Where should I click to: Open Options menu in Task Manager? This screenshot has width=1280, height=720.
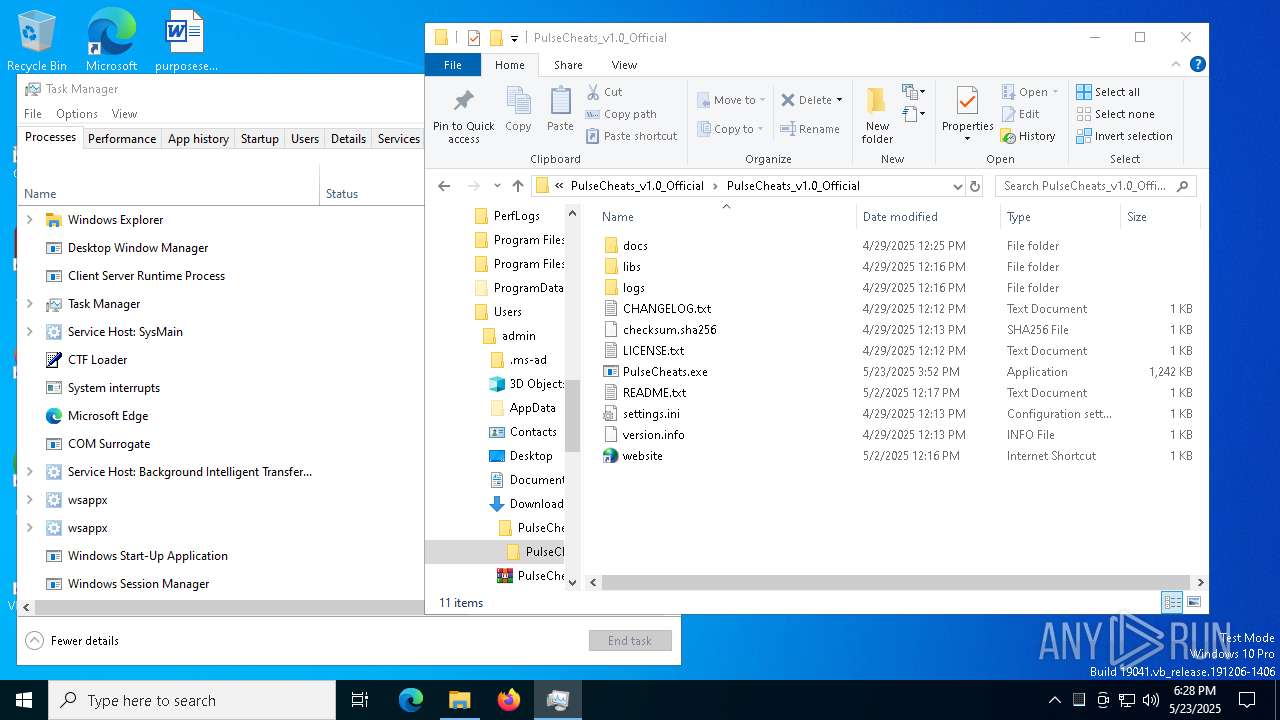tap(77, 114)
